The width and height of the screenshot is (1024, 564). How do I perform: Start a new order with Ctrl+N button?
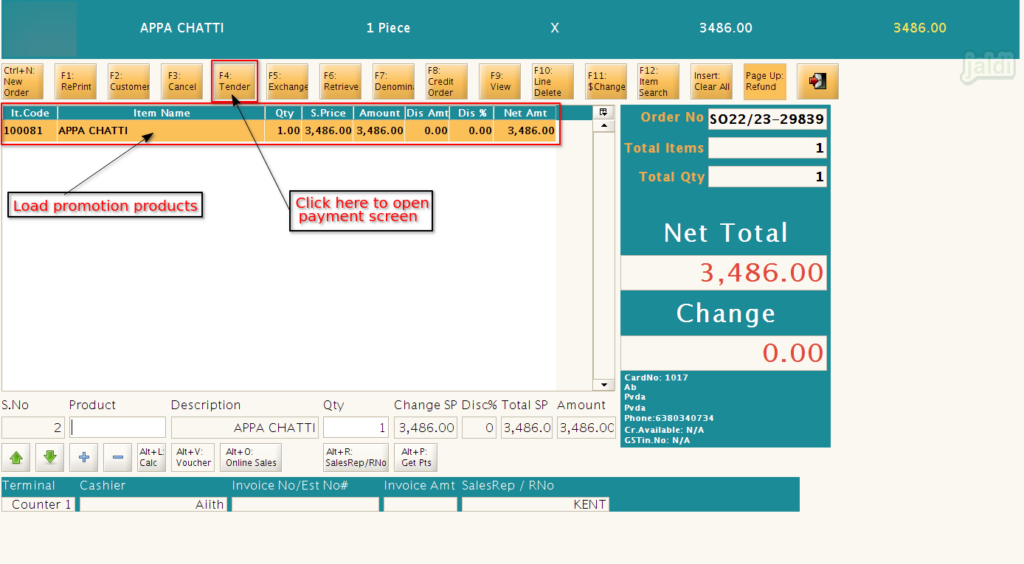(22, 81)
